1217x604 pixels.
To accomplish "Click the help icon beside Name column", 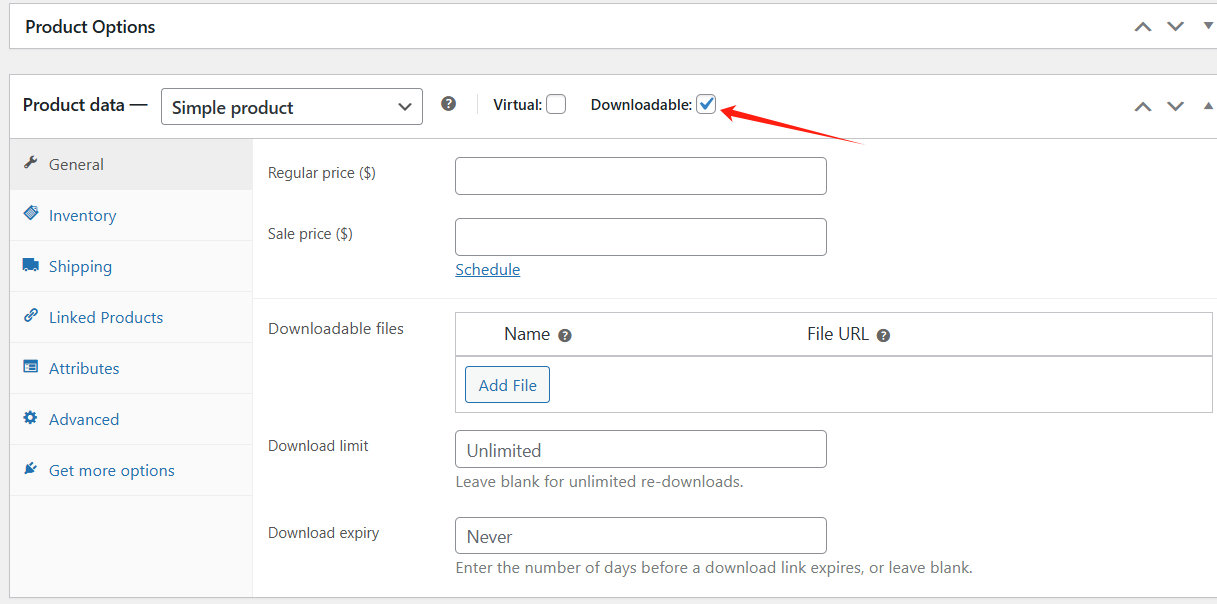I will (x=565, y=336).
